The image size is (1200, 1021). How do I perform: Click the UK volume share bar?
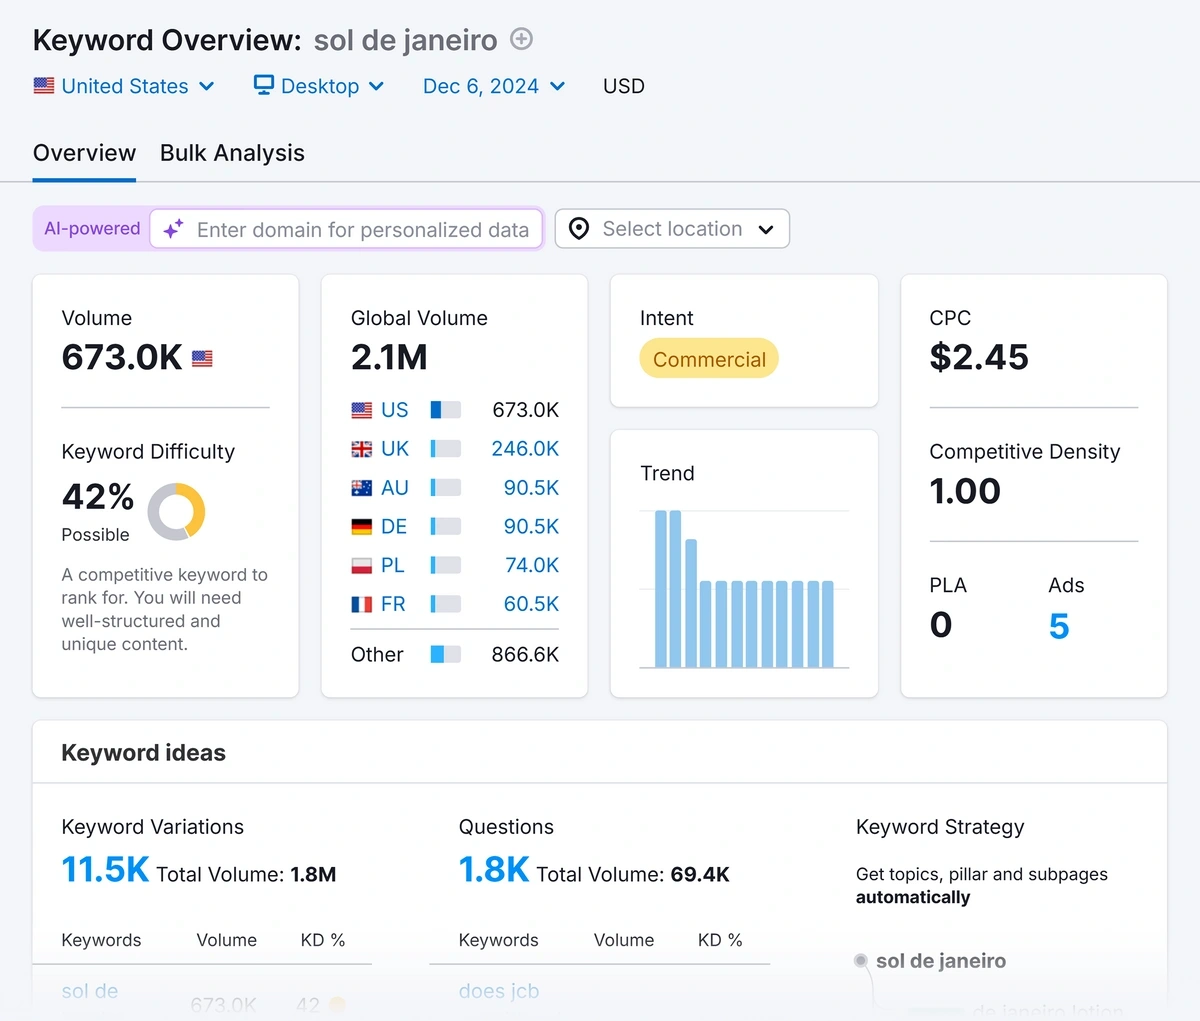446,449
